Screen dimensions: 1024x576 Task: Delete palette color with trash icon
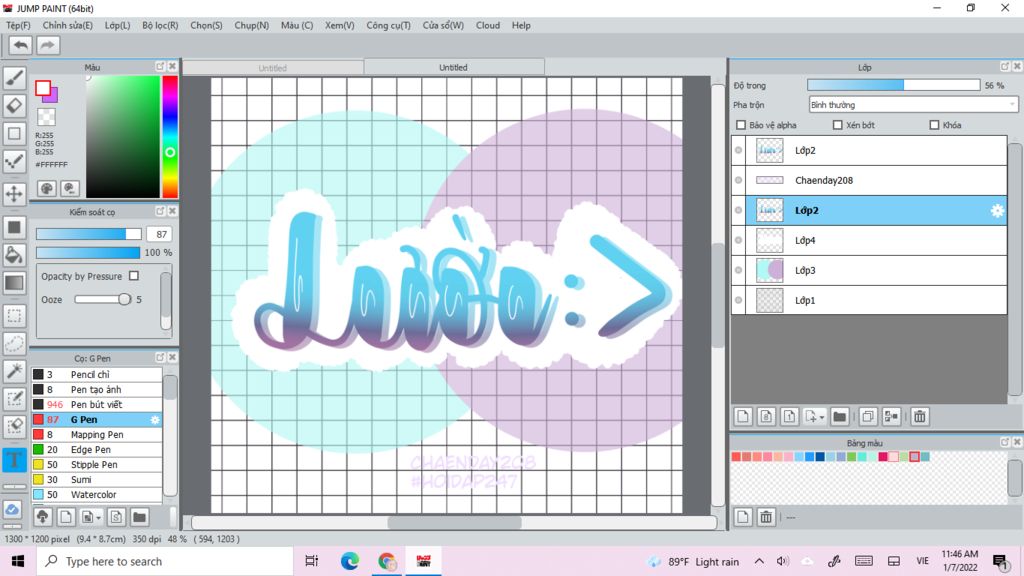(766, 517)
